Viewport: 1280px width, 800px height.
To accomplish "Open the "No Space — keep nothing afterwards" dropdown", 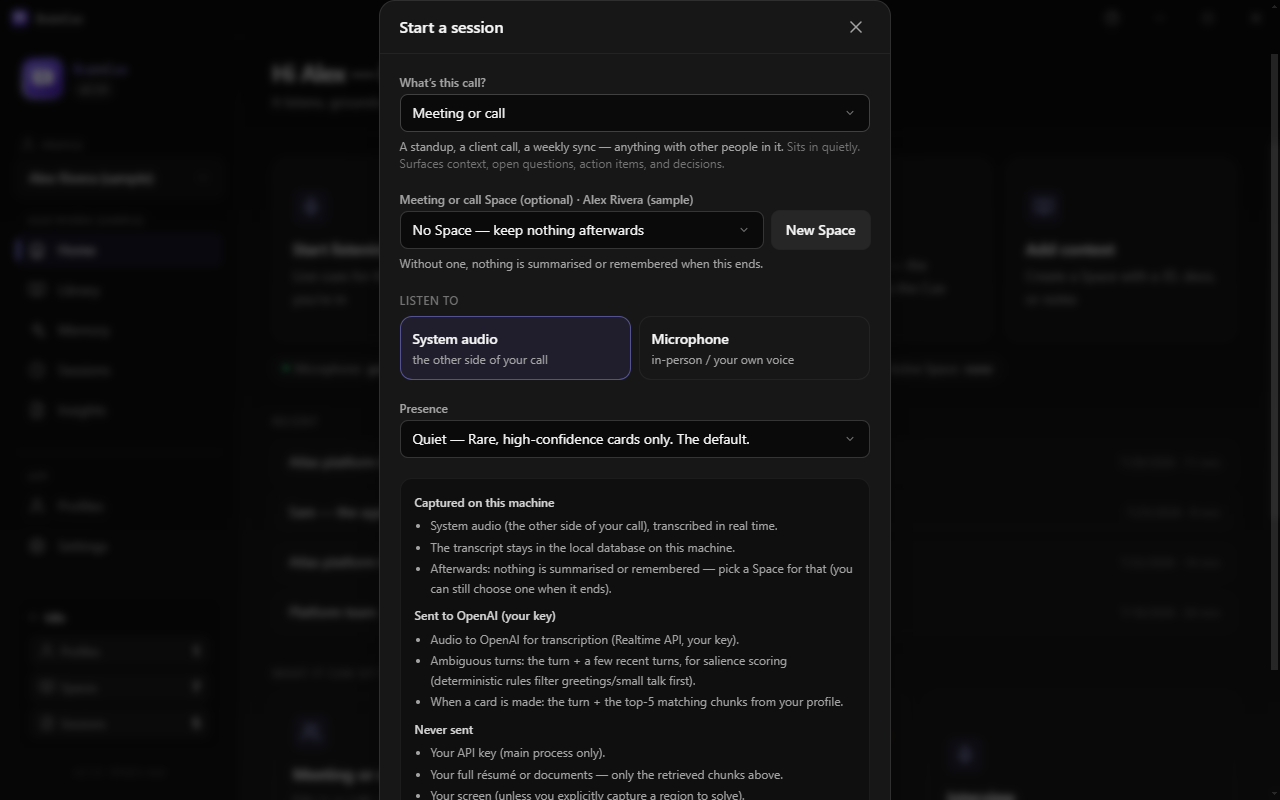I will point(581,230).
